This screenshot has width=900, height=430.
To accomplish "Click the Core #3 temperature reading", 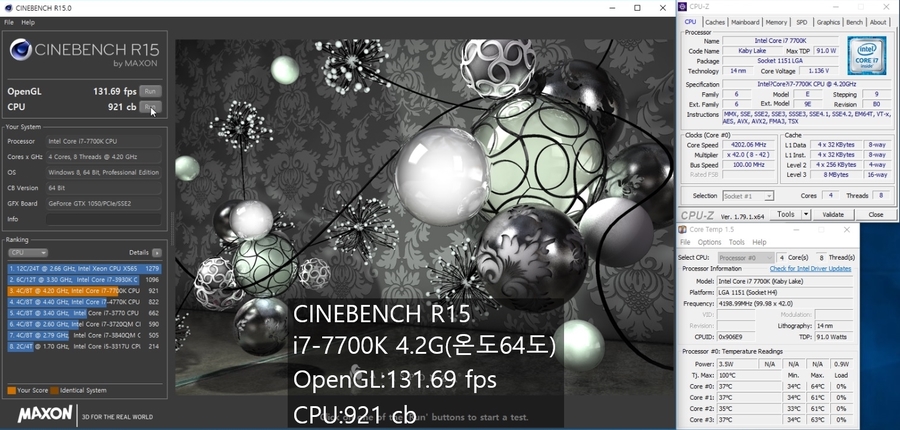I will point(748,420).
